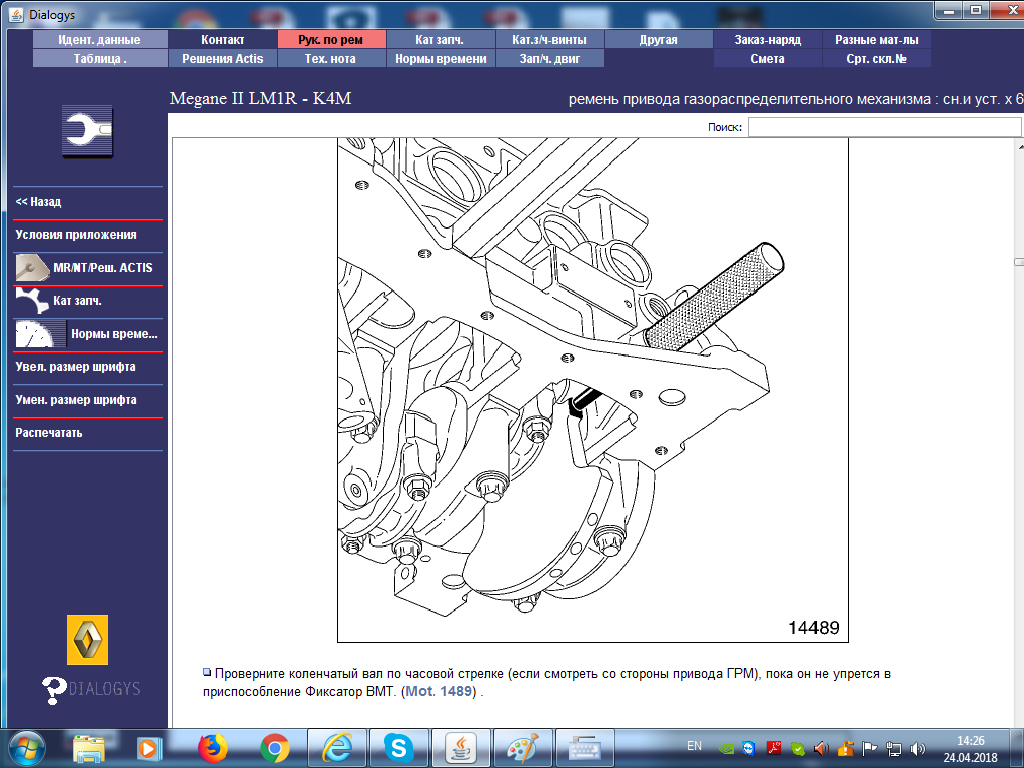
Task: Open the Другая tab
Action: click(658, 40)
